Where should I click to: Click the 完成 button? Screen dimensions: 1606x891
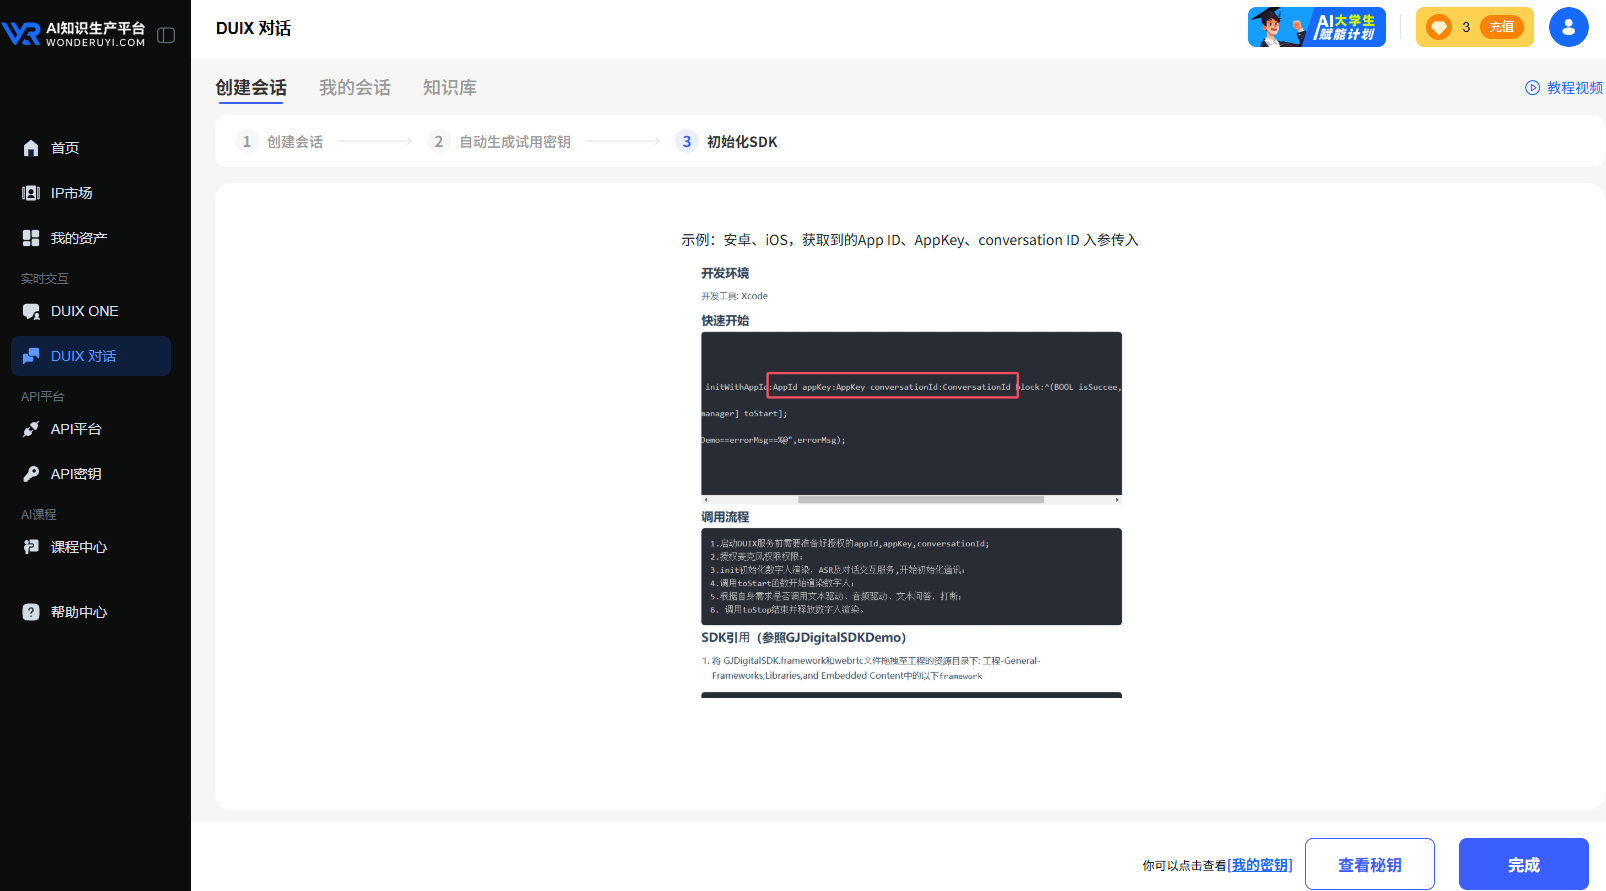[1523, 864]
